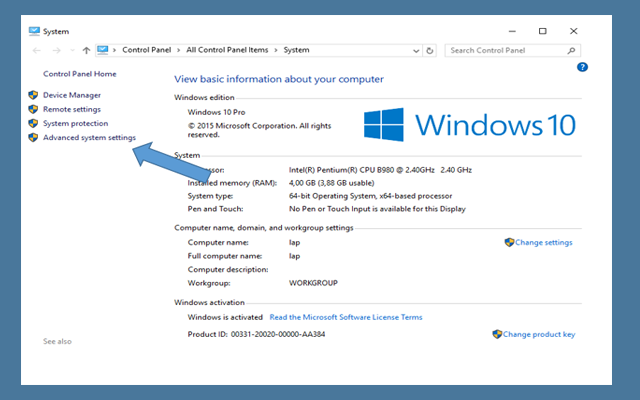Click the Back navigation arrow
640x400 pixels.
(x=37, y=50)
